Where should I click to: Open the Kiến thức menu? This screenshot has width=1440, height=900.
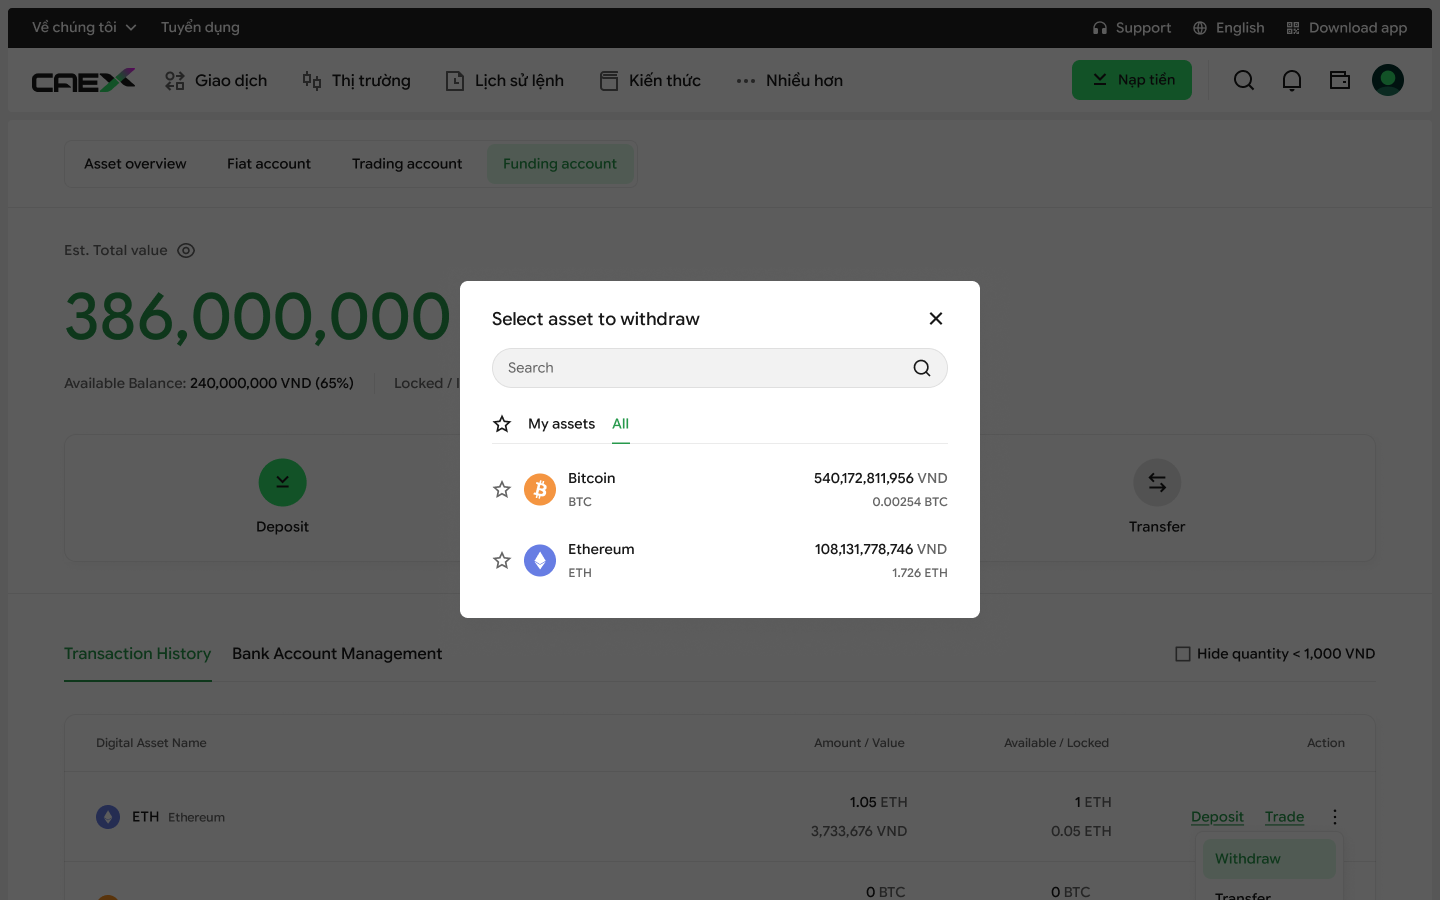(x=650, y=80)
